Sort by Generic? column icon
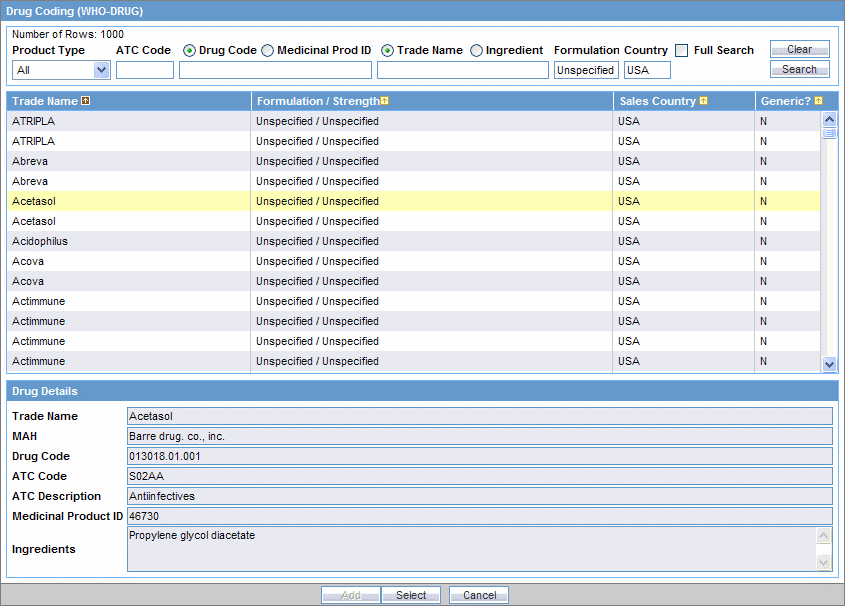Screen dimensions: 845x606 point(819,101)
